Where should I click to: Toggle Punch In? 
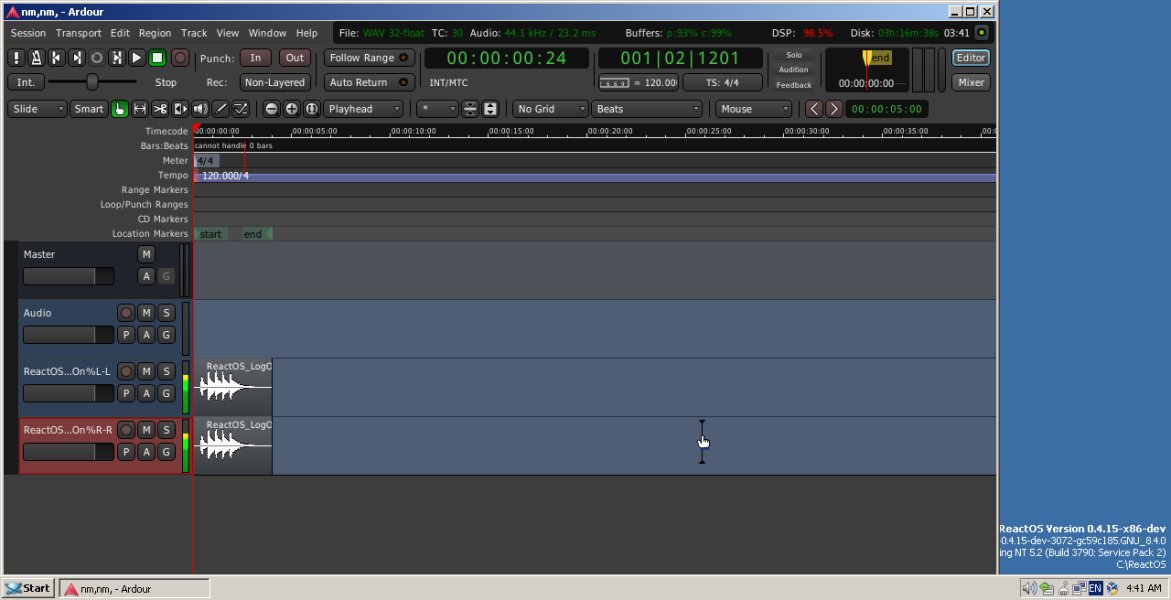(255, 58)
